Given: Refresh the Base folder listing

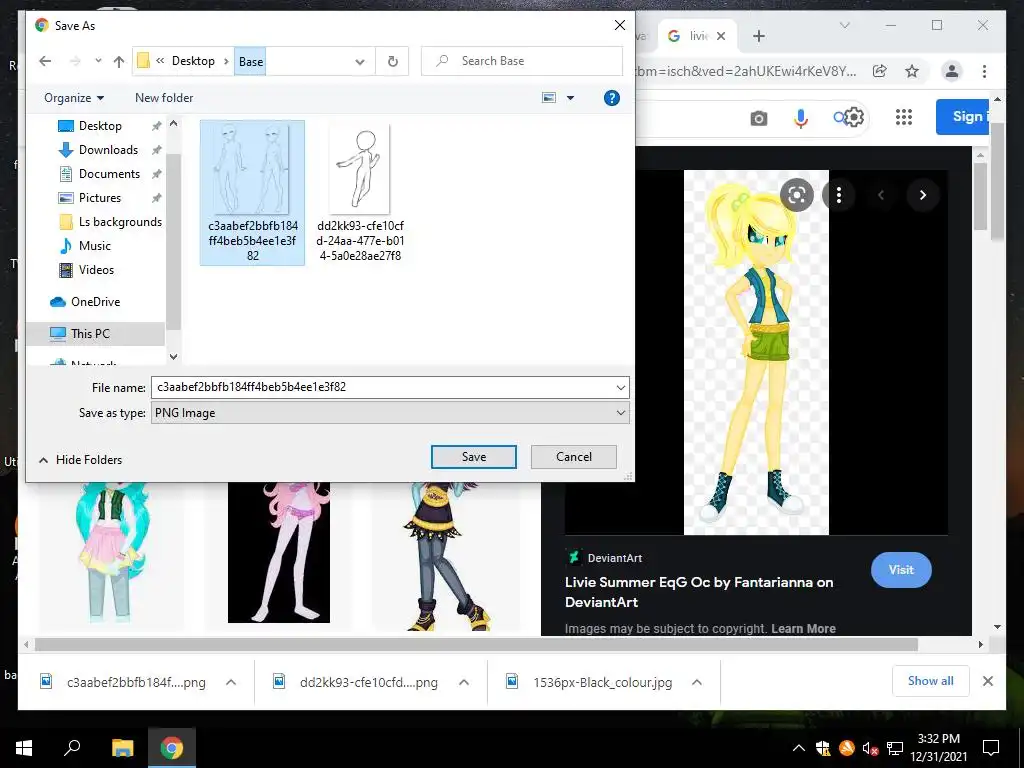Looking at the screenshot, I should [392, 61].
